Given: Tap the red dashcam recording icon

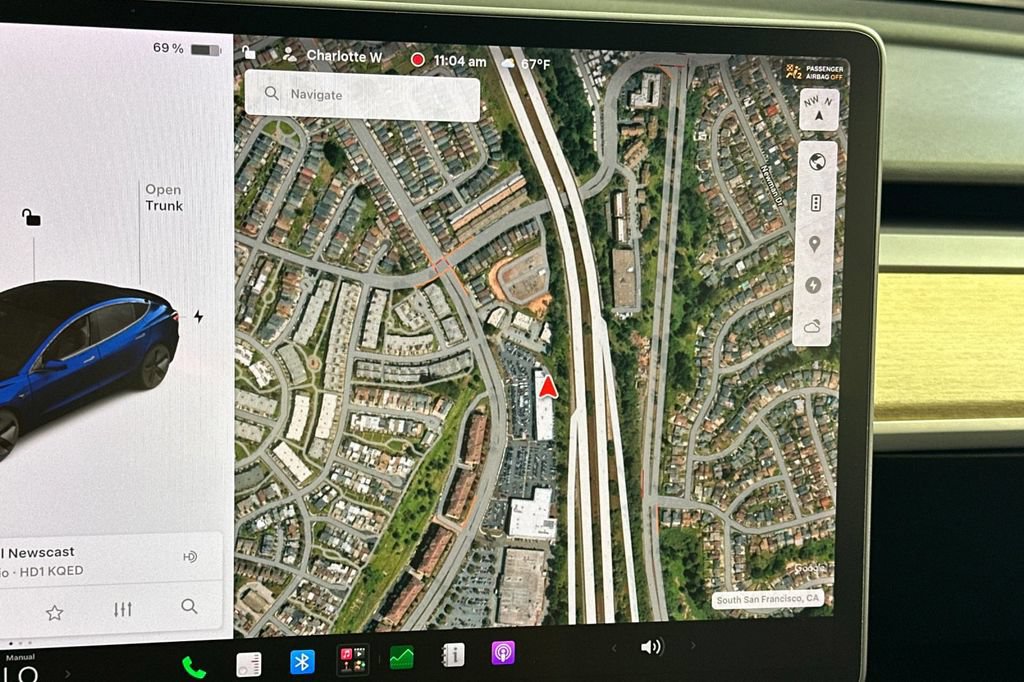Looking at the screenshot, I should tap(417, 60).
